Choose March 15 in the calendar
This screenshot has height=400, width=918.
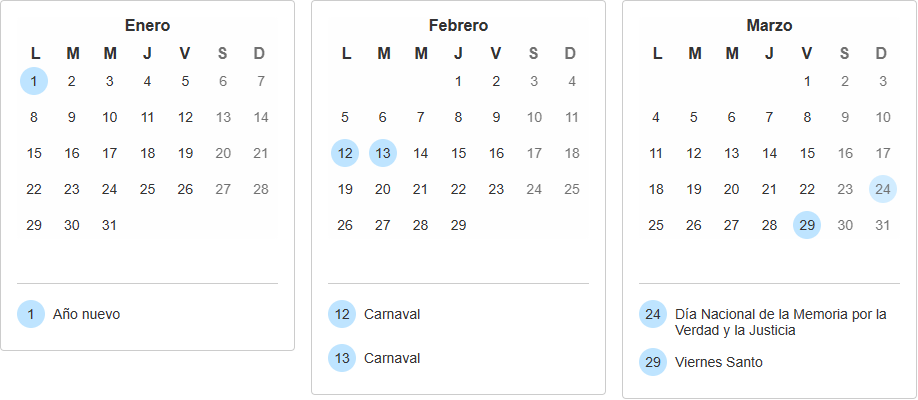[807, 153]
